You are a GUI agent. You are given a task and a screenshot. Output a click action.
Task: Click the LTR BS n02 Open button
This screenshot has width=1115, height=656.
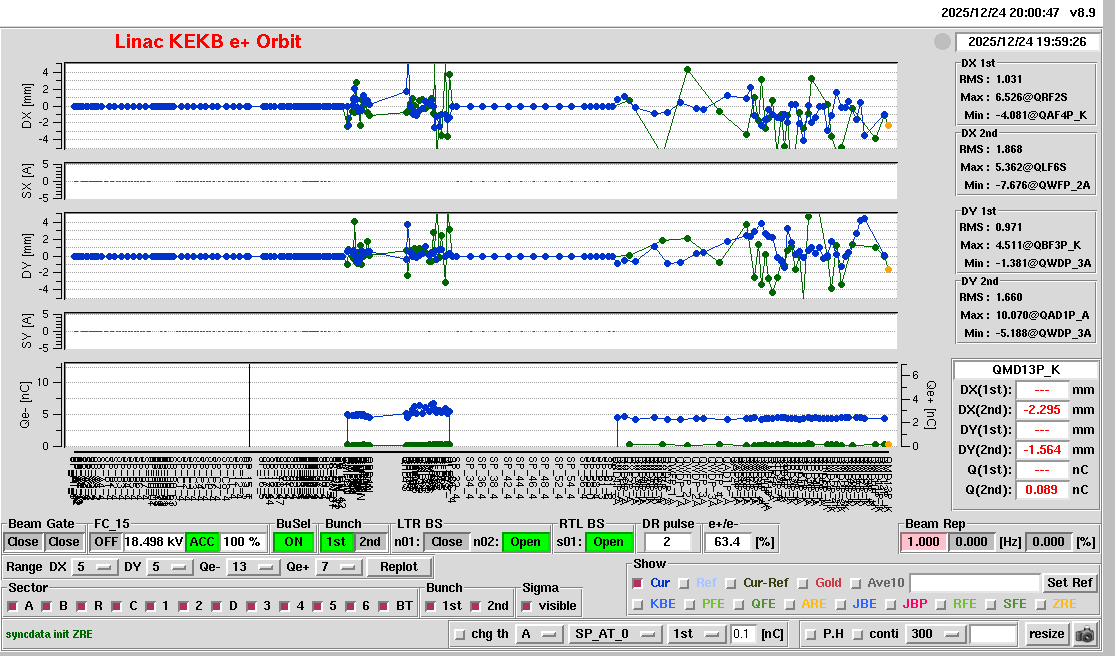pos(526,542)
